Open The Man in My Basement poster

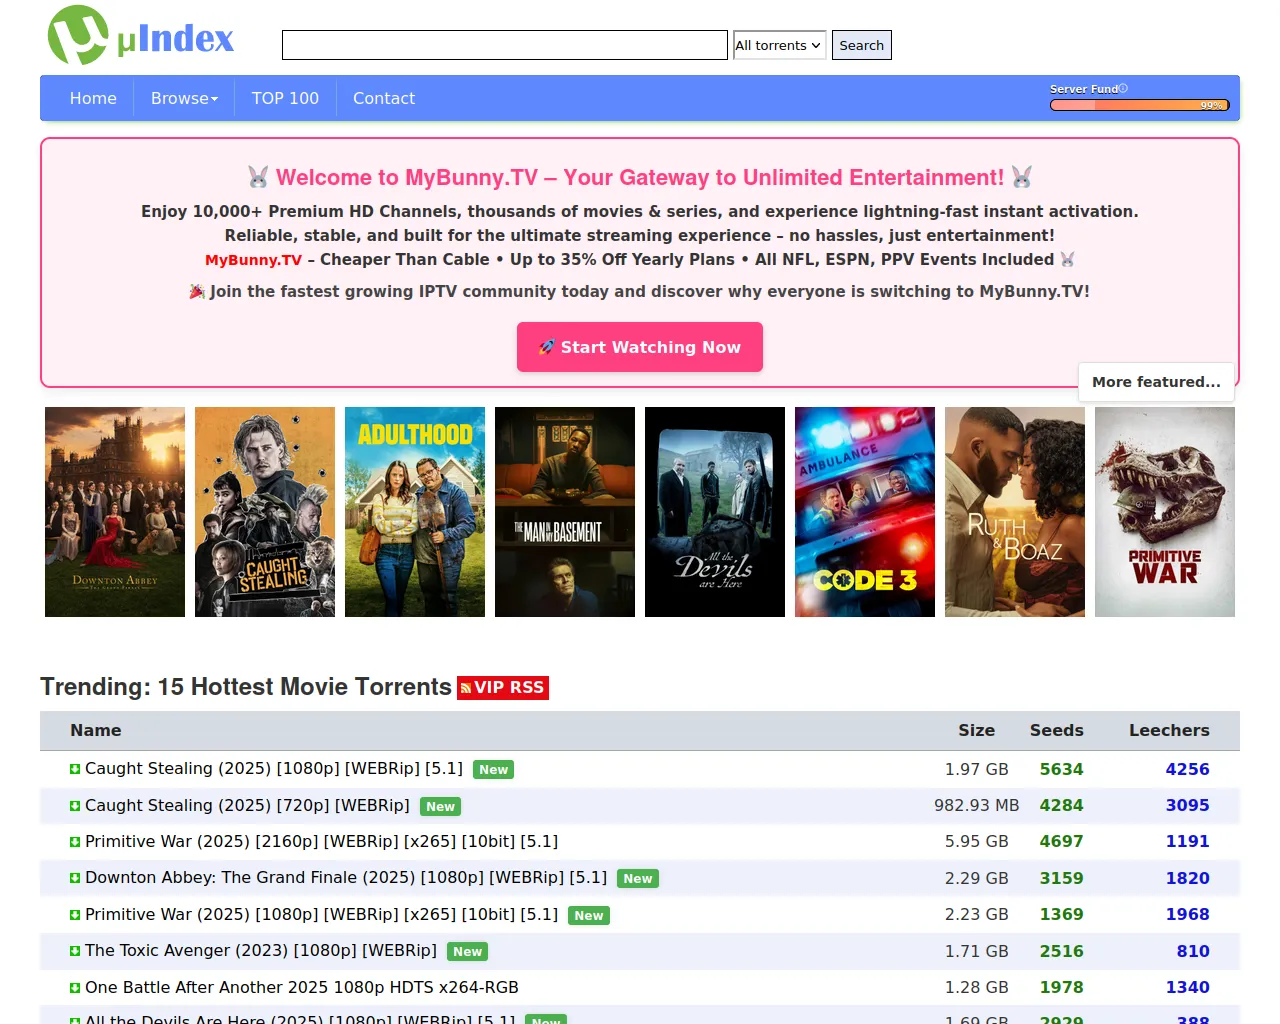click(x=565, y=512)
